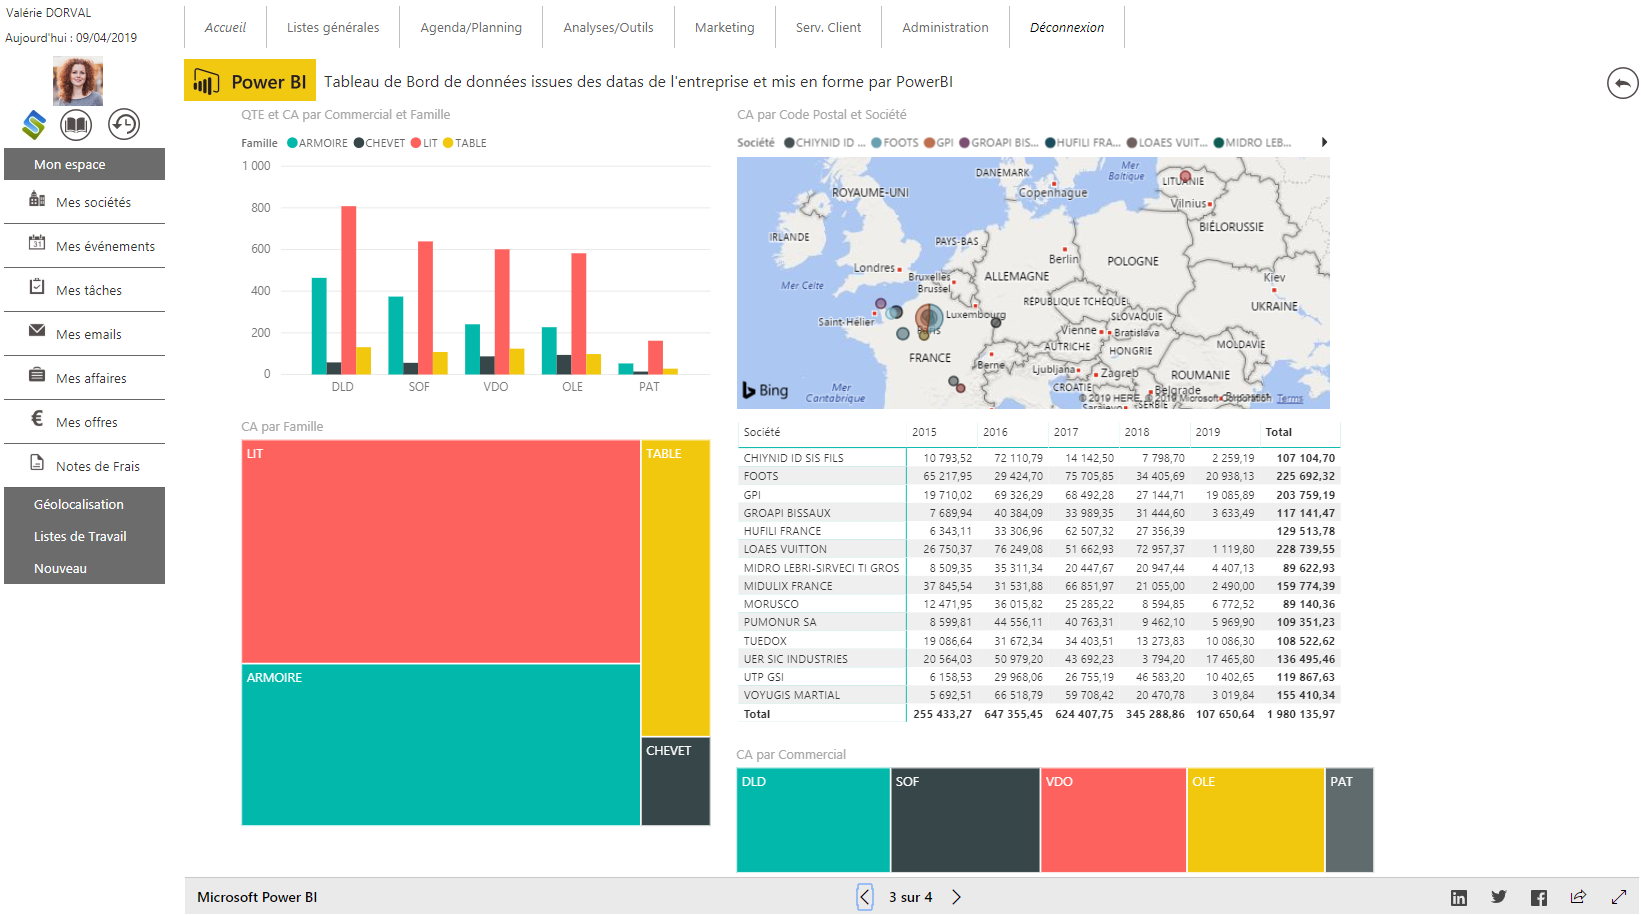The width and height of the screenshot is (1641, 916).
Task: Click the Mes offres euro icon
Action: click(x=37, y=419)
